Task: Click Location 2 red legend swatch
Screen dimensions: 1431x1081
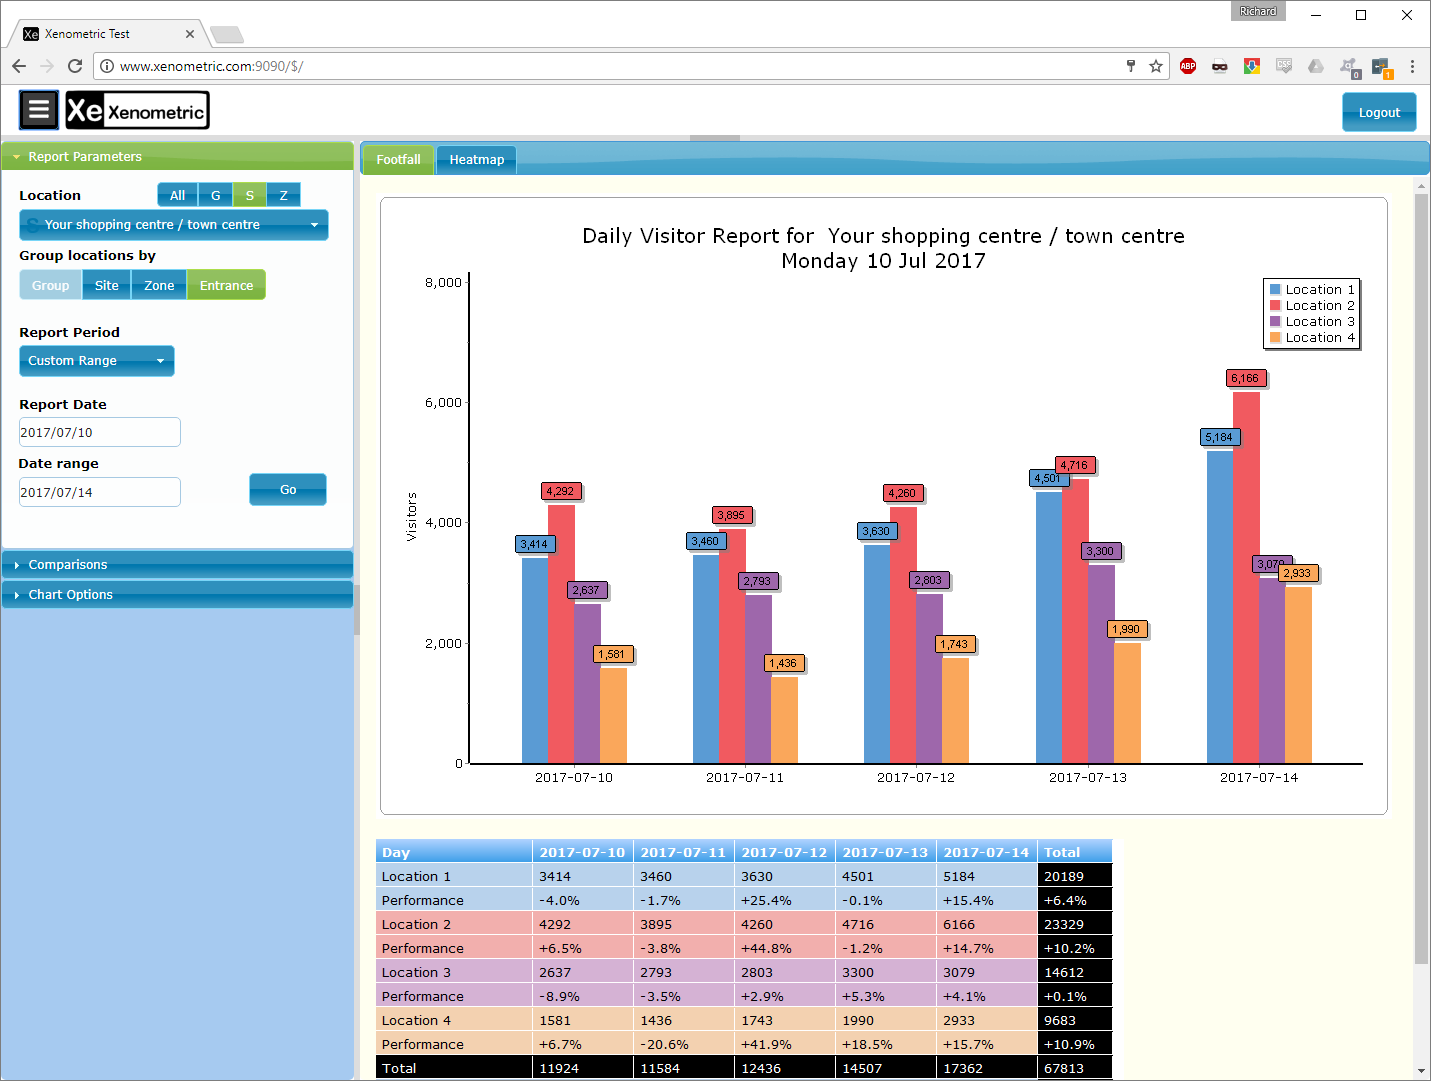Action: [1275, 306]
